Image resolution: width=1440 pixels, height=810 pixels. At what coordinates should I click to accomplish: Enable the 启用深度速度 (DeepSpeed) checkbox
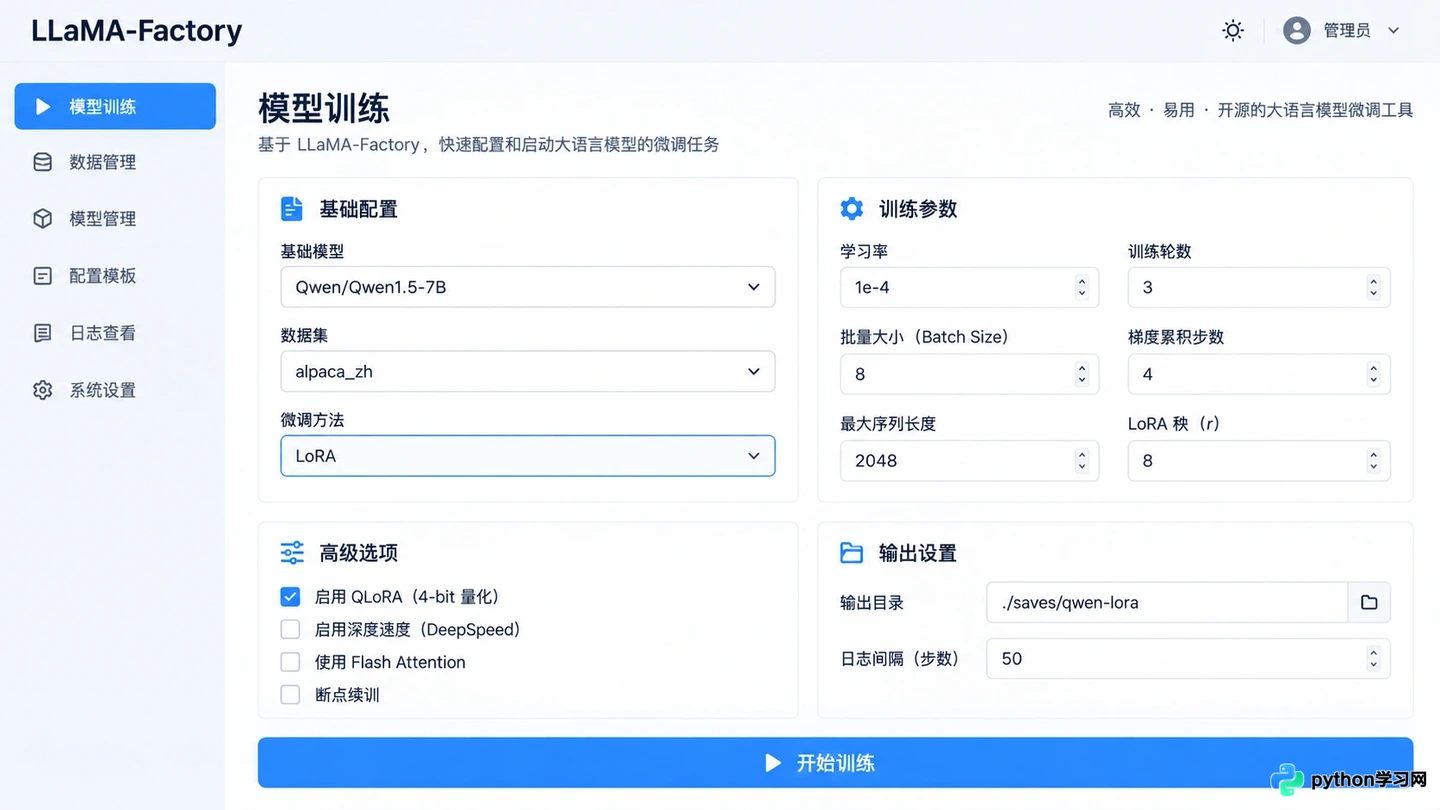click(x=290, y=630)
